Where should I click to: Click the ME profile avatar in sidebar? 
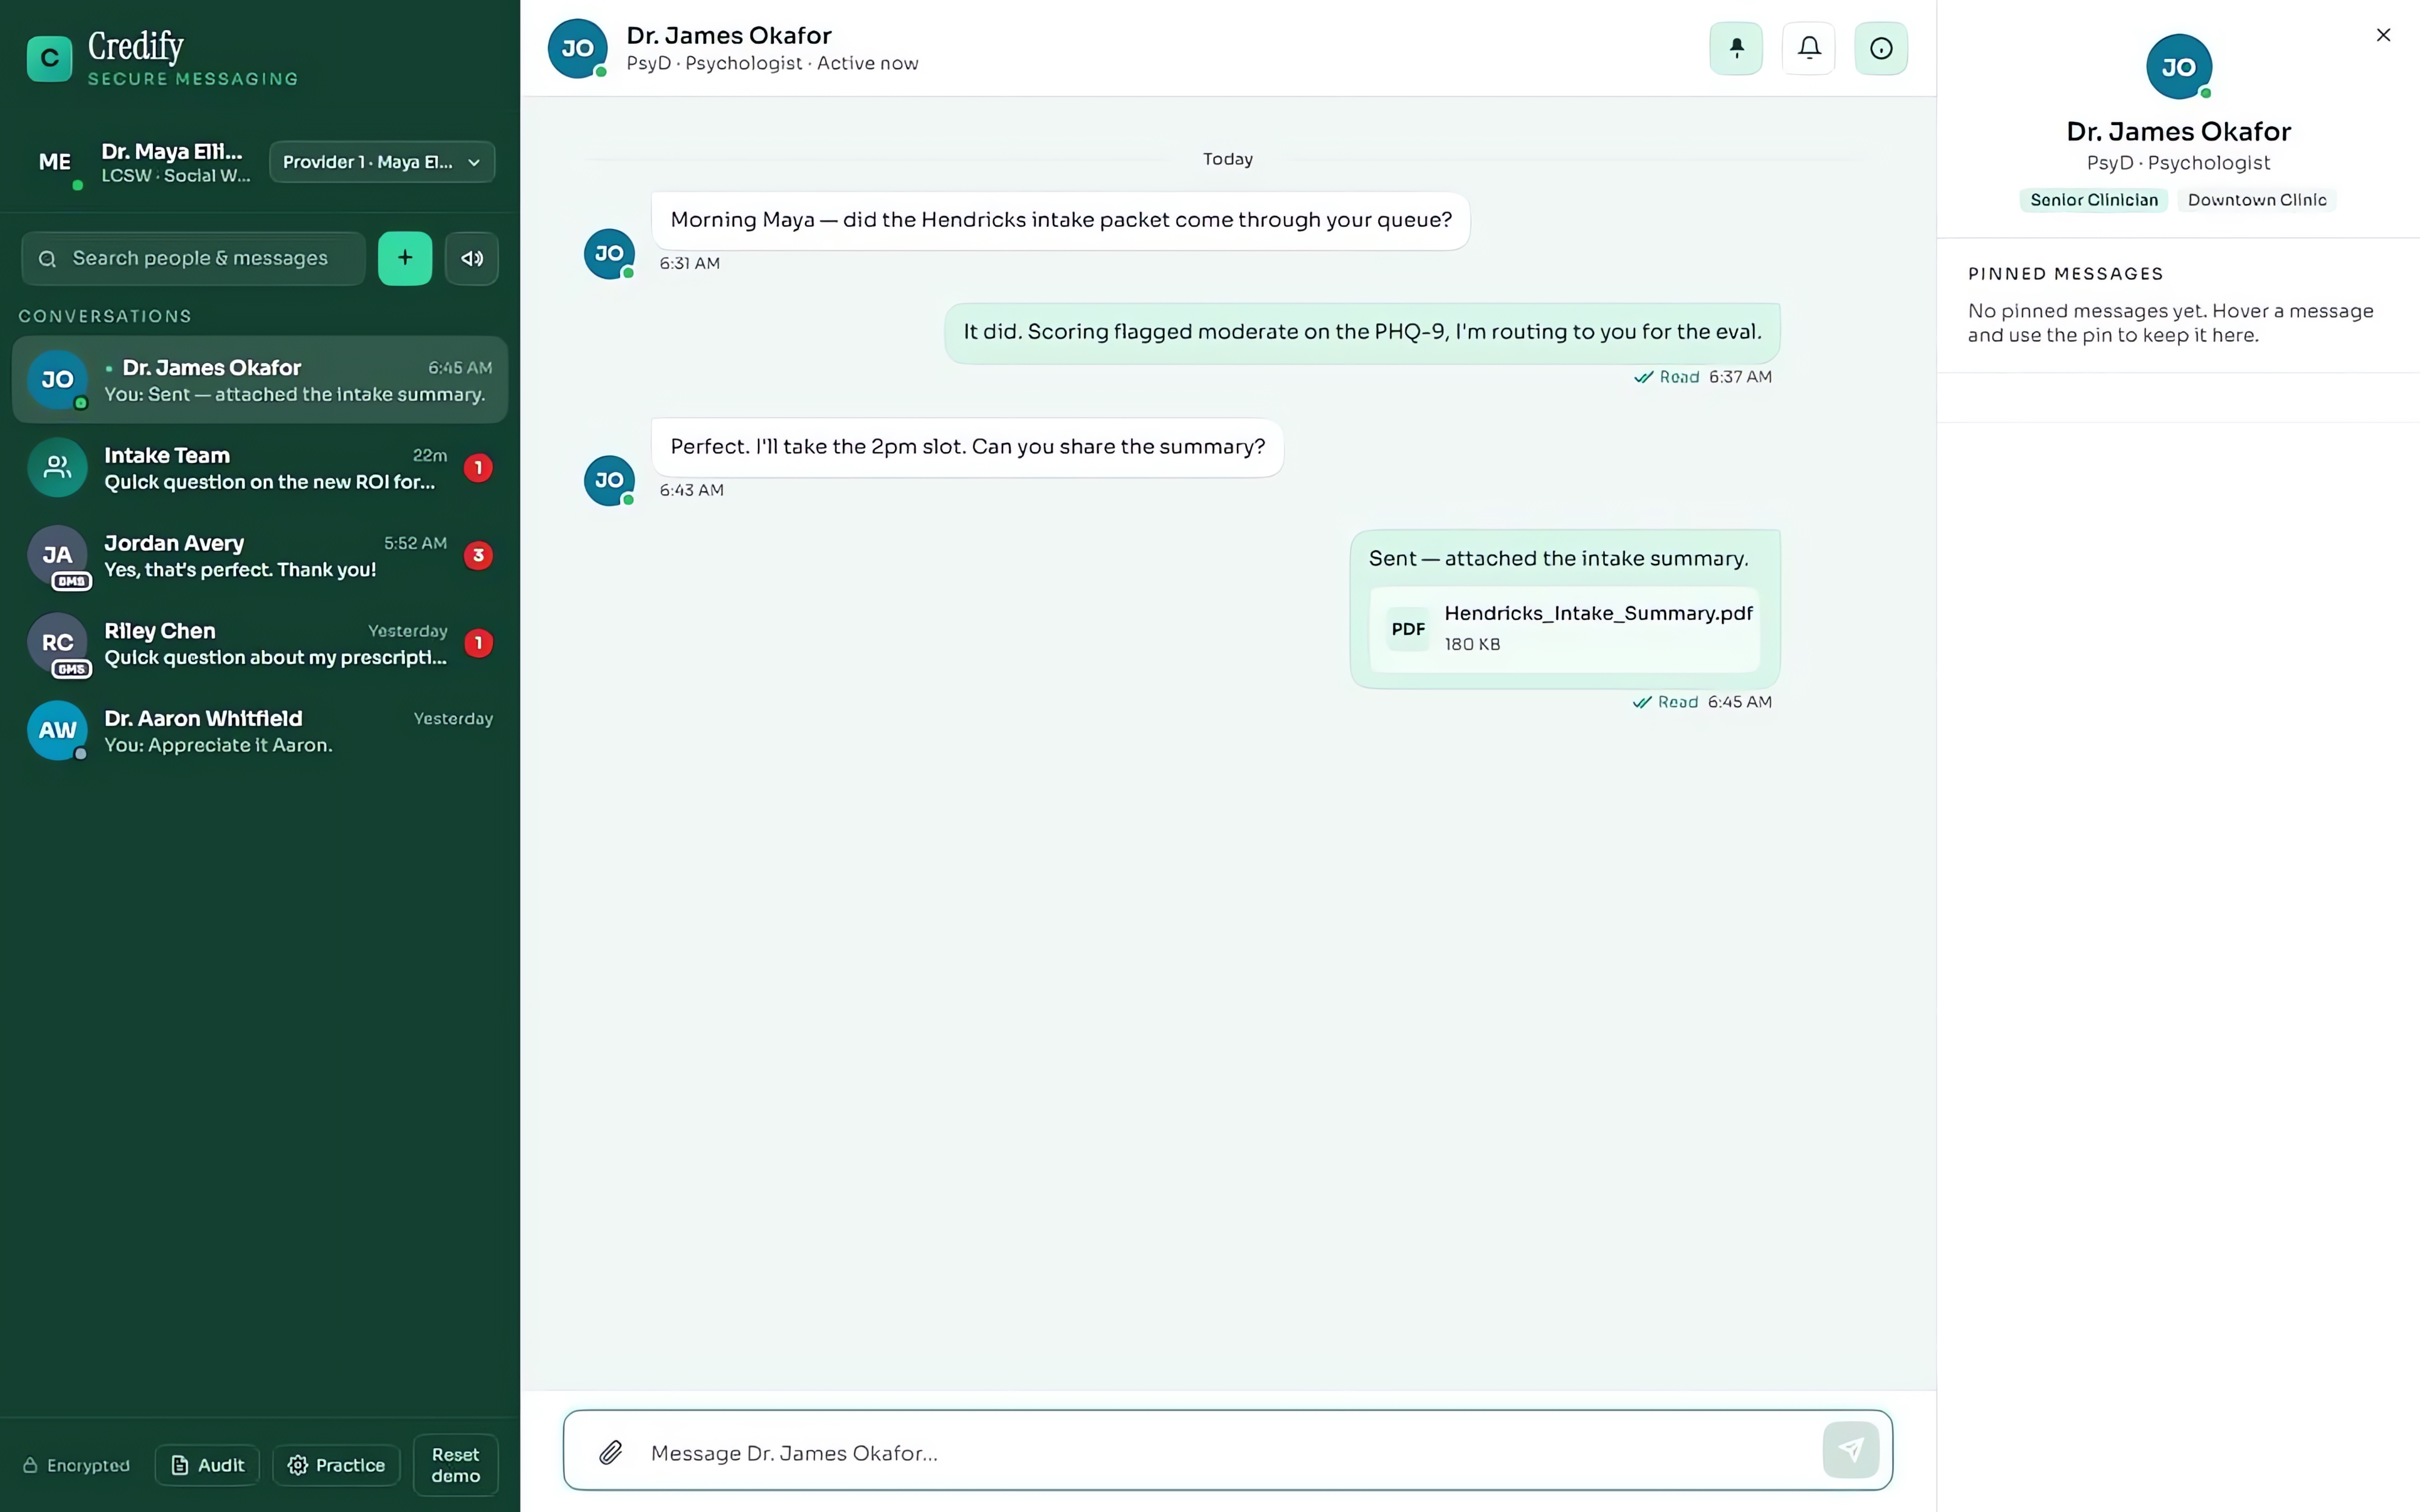click(55, 162)
